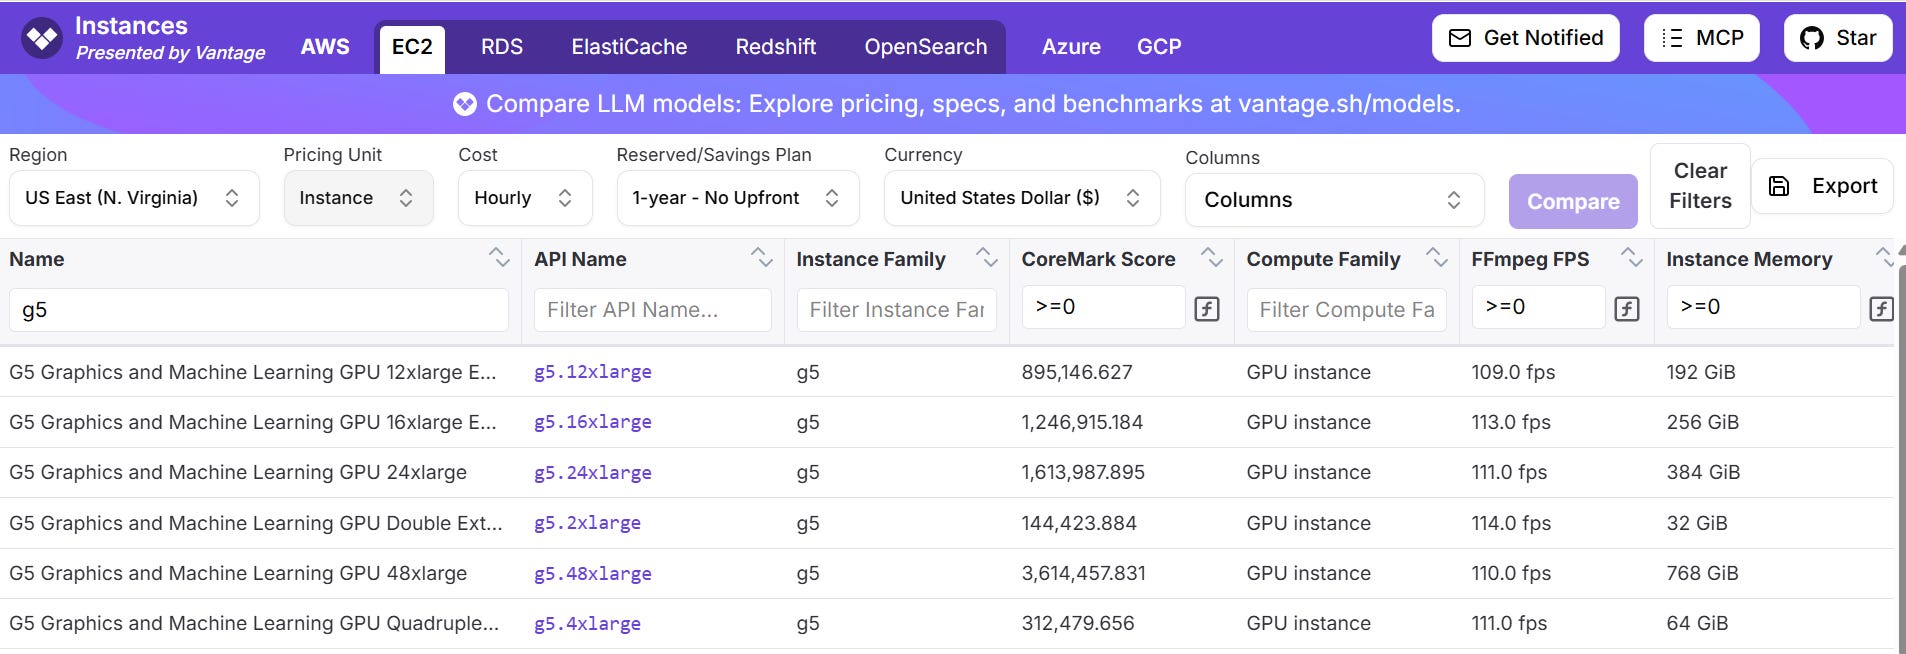Click the Get Notified button
The width and height of the screenshot is (1906, 654).
click(x=1526, y=38)
